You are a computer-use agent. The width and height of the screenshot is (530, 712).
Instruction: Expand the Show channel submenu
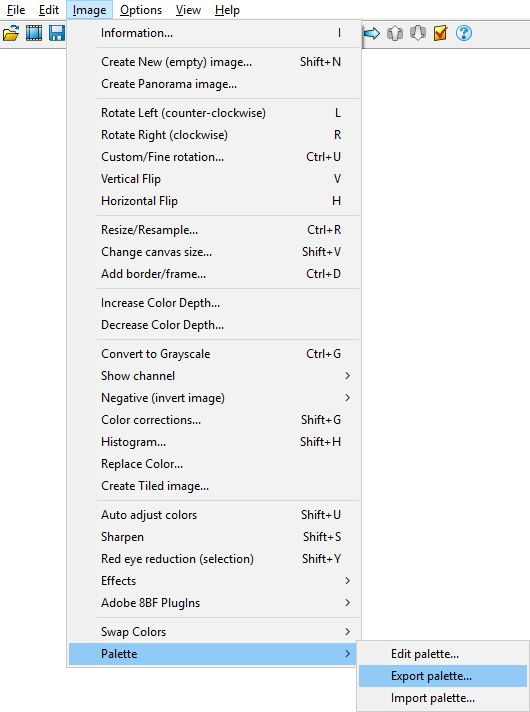[x=214, y=376]
